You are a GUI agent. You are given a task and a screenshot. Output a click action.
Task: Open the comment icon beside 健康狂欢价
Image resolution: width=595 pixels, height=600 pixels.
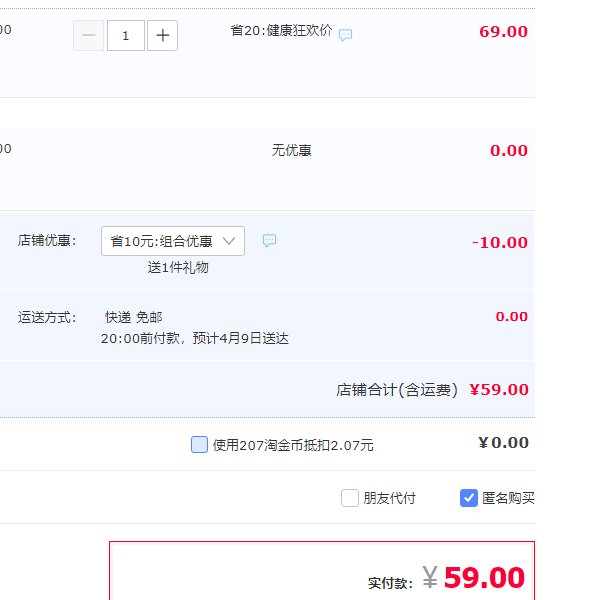[x=345, y=35]
